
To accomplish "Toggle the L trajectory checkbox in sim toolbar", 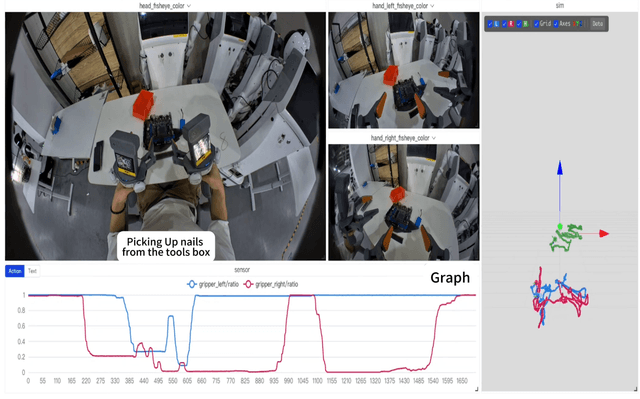I will point(490,24).
